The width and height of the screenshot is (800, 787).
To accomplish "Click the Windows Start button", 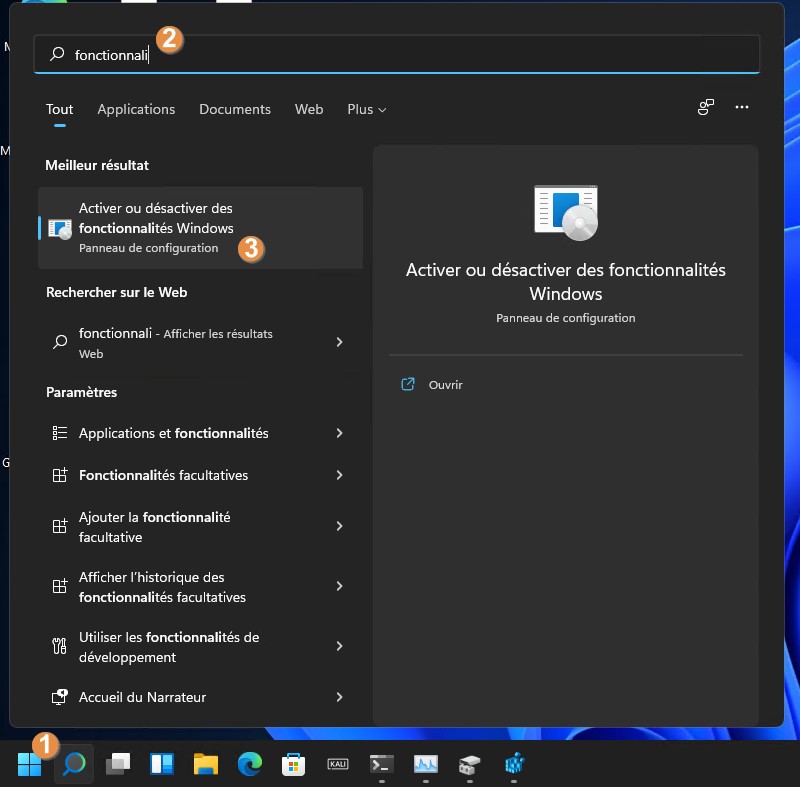I will pos(29,765).
